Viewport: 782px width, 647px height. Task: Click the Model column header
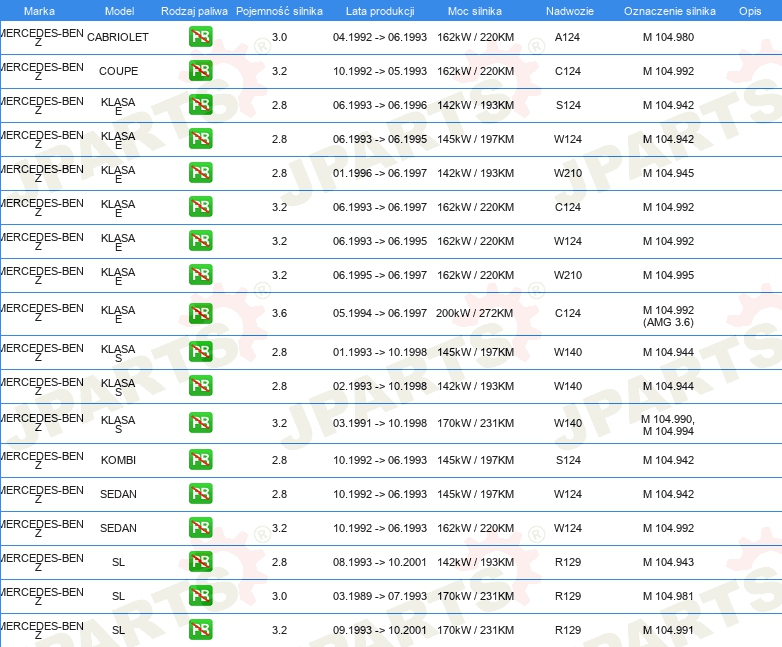119,11
